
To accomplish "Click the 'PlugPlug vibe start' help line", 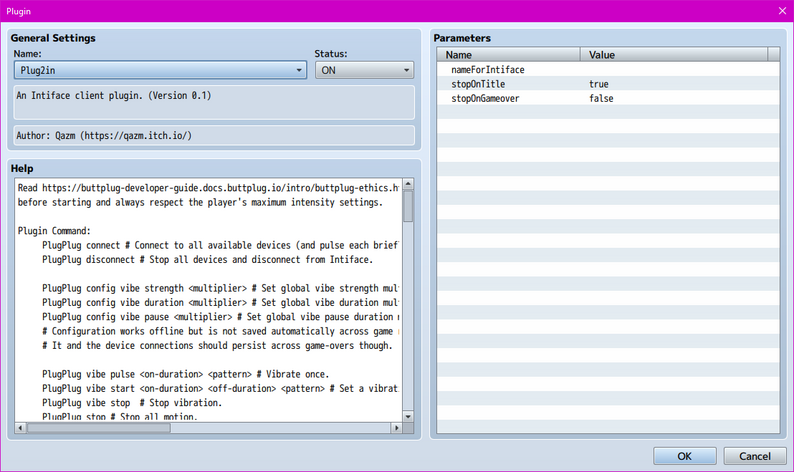I will pyautogui.click(x=220, y=388).
